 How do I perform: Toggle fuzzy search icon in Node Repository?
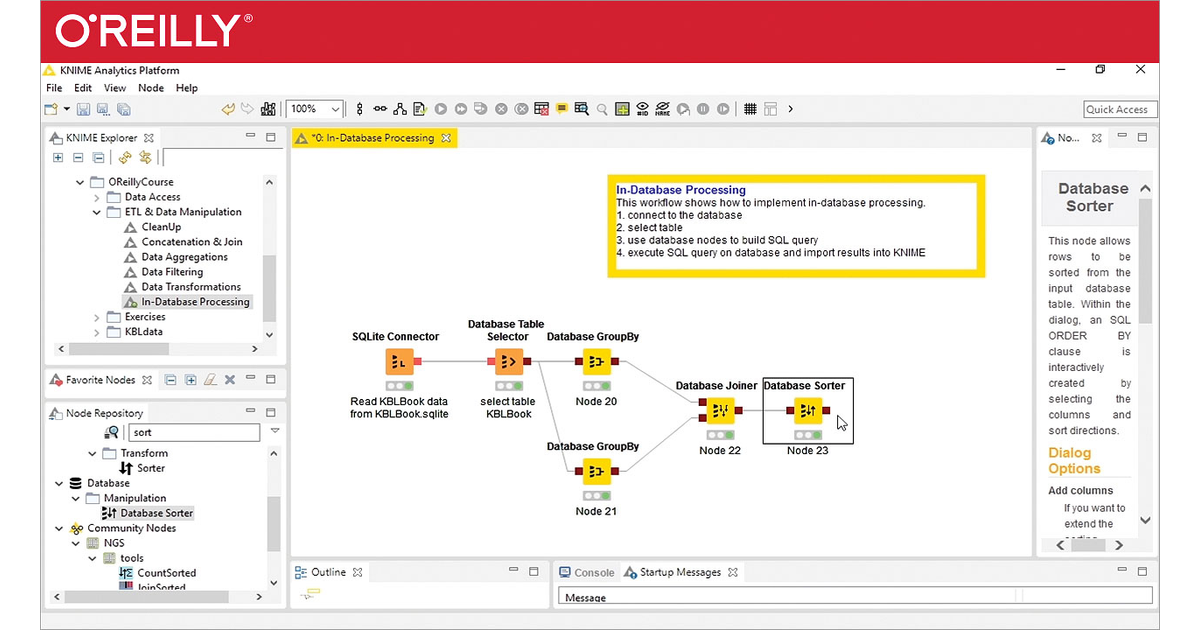pos(112,433)
